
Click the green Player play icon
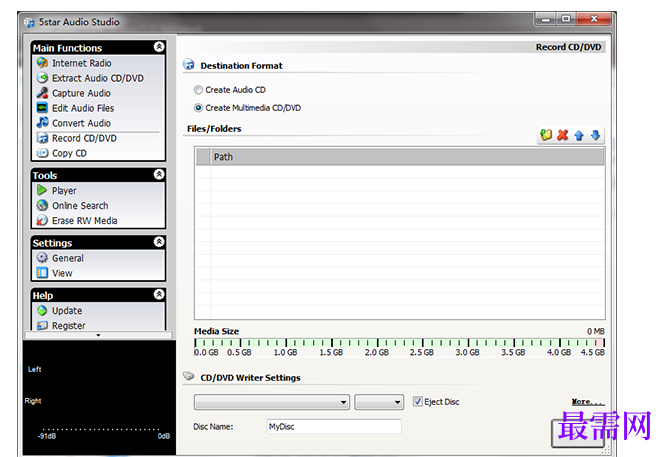[x=42, y=190]
